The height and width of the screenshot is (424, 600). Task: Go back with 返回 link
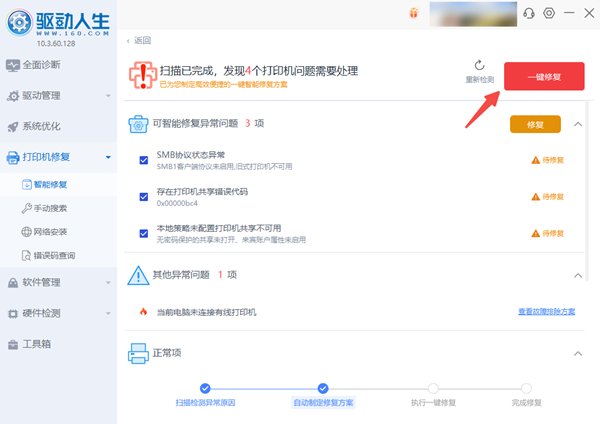tap(139, 41)
